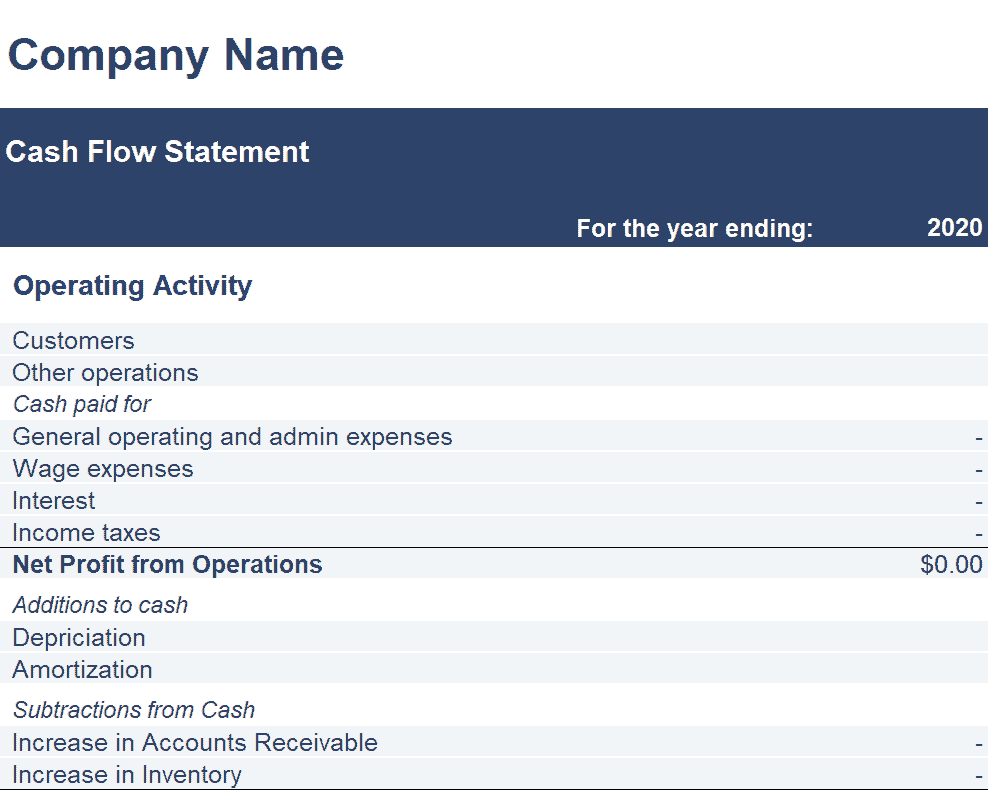Select the 2020 year value cell
997x798 pixels.
tap(954, 228)
